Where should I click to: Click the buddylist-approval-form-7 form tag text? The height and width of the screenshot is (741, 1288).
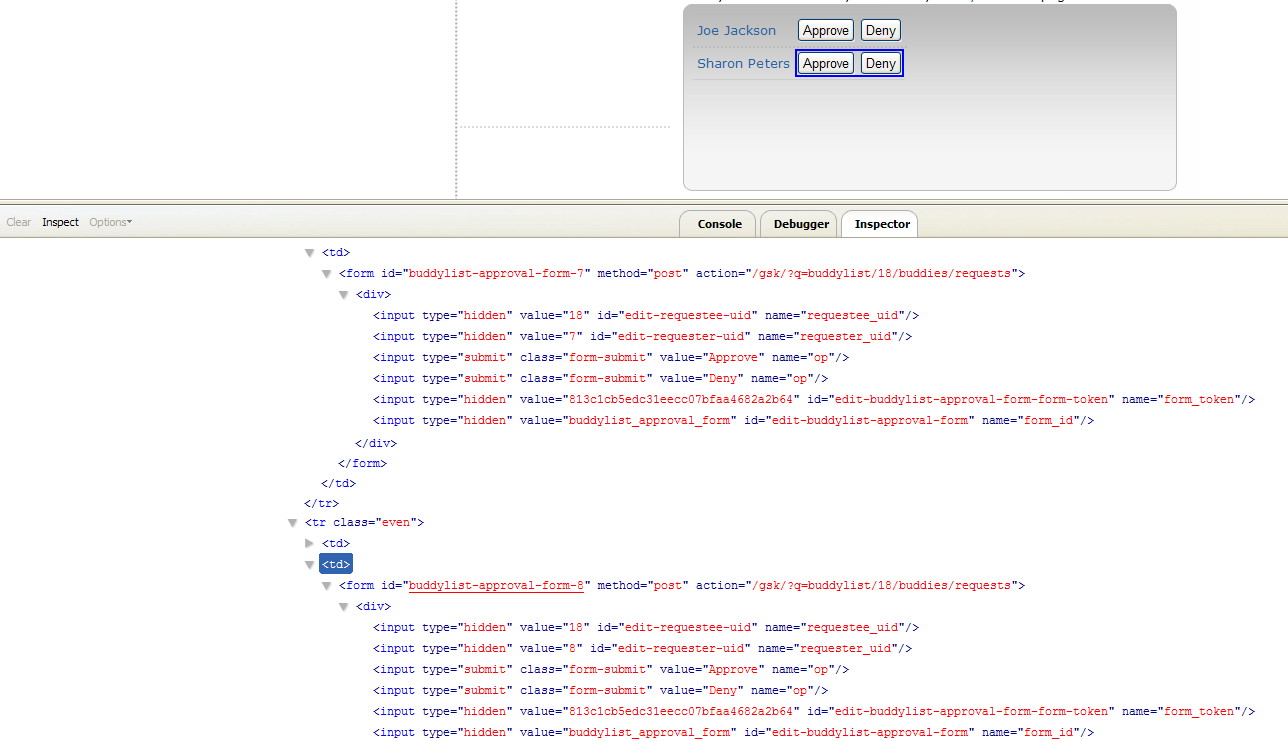(x=682, y=274)
